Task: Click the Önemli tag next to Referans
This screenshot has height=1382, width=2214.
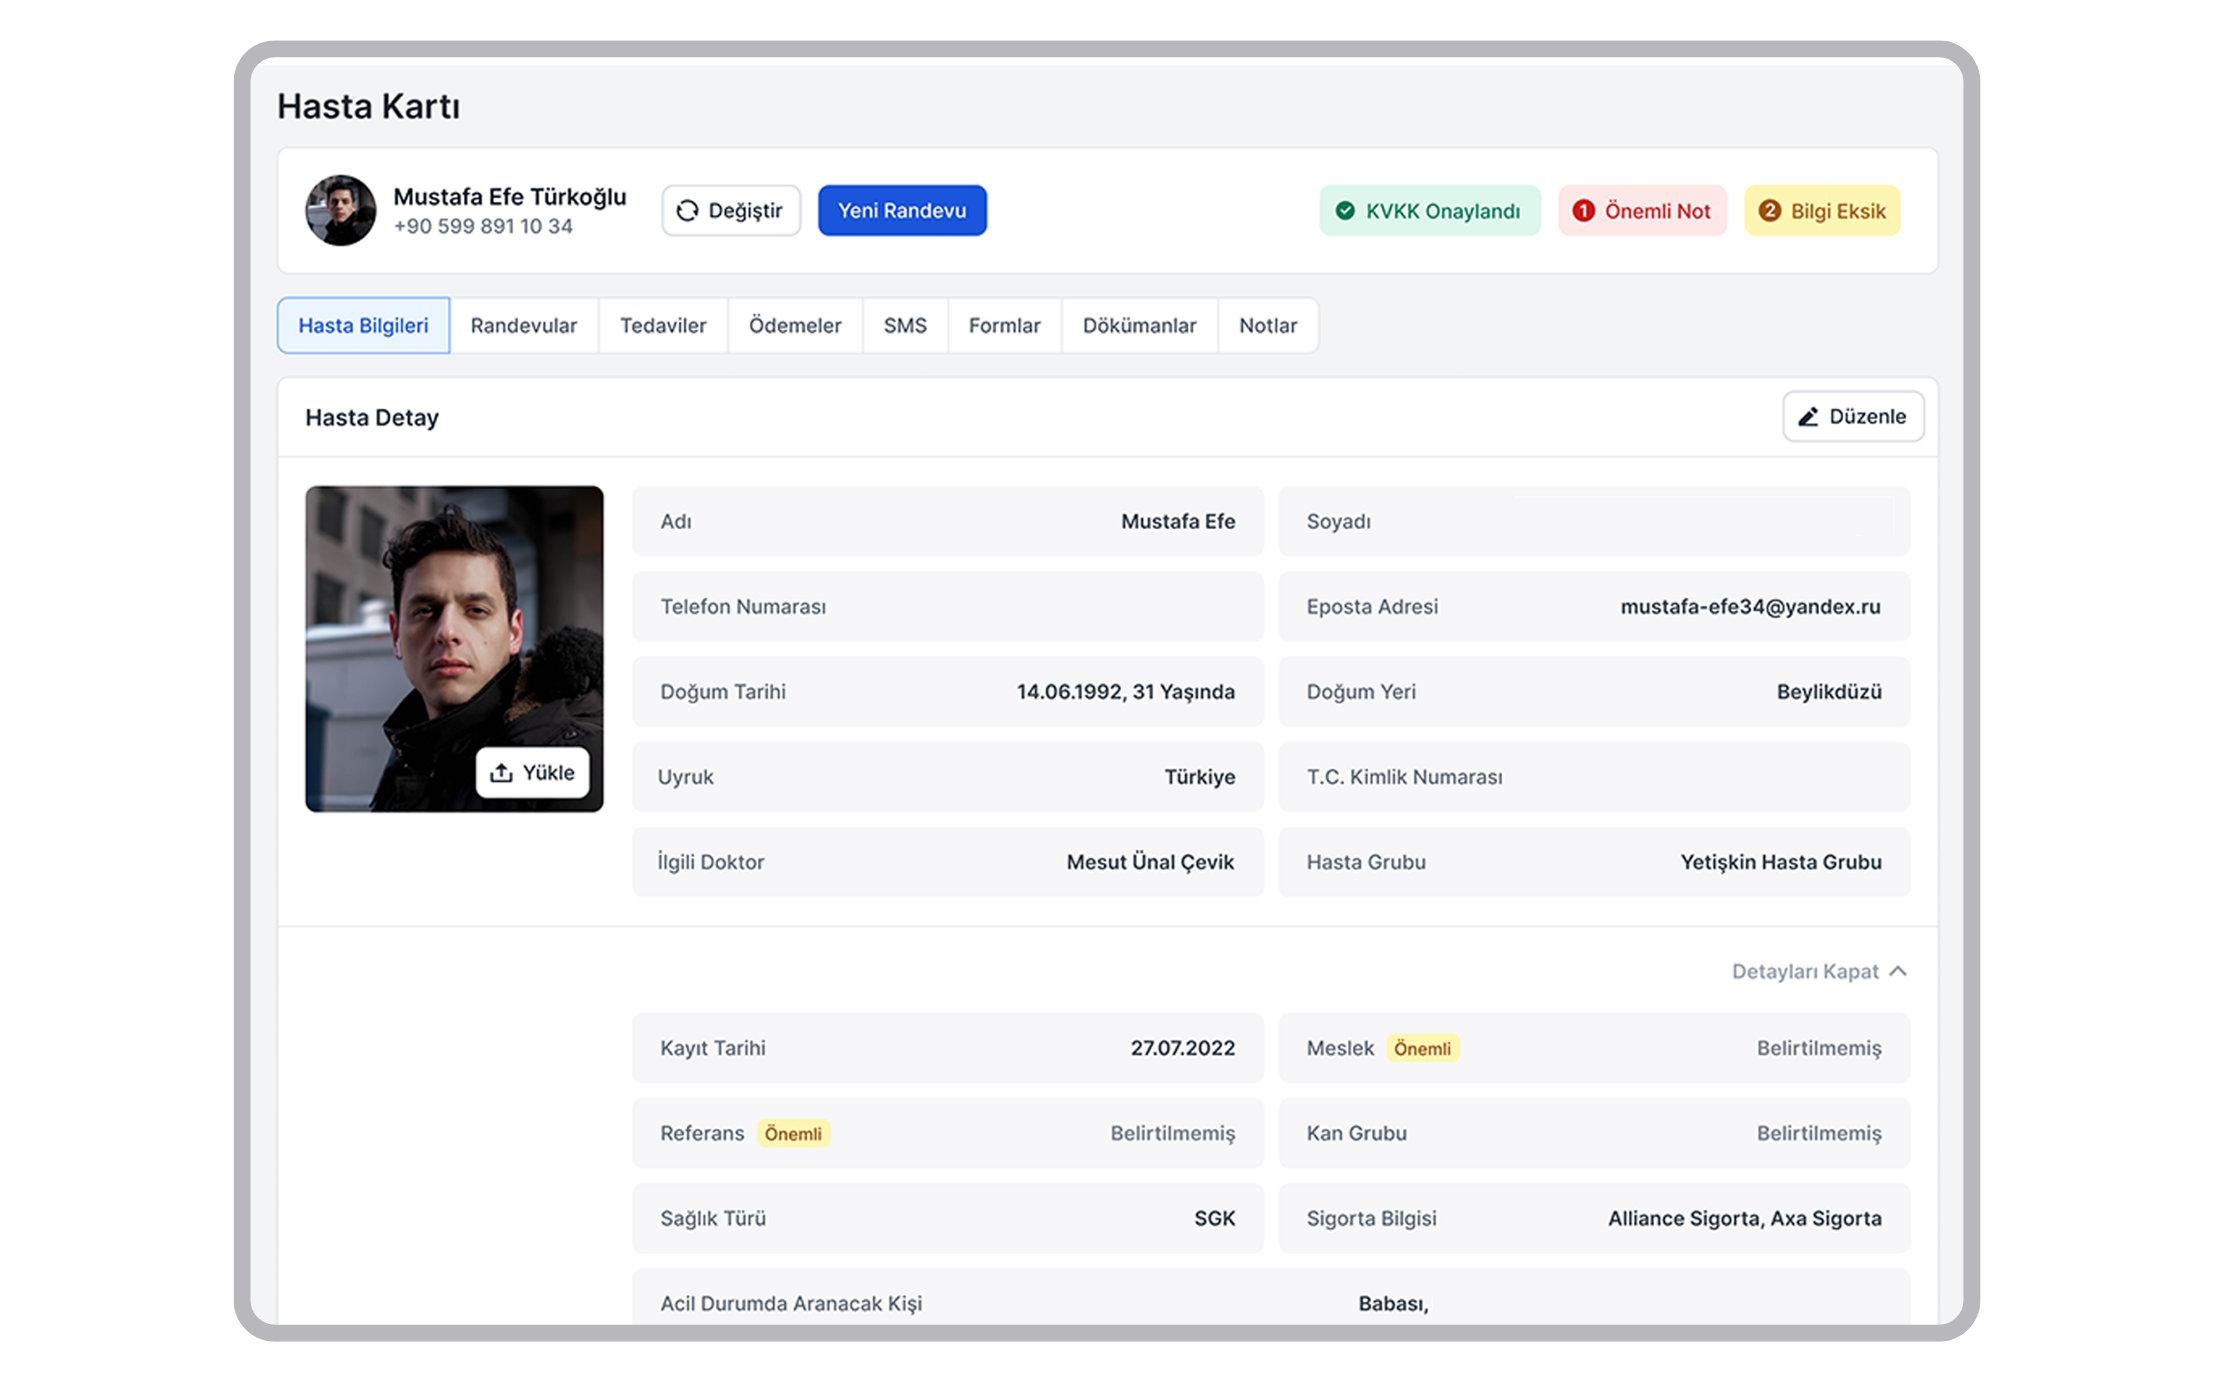Action: [793, 1133]
